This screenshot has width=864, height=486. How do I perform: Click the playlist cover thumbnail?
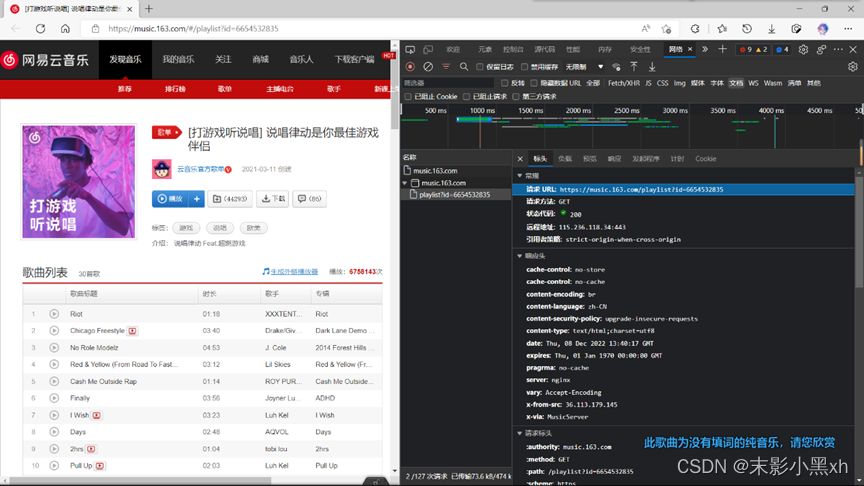pos(79,182)
